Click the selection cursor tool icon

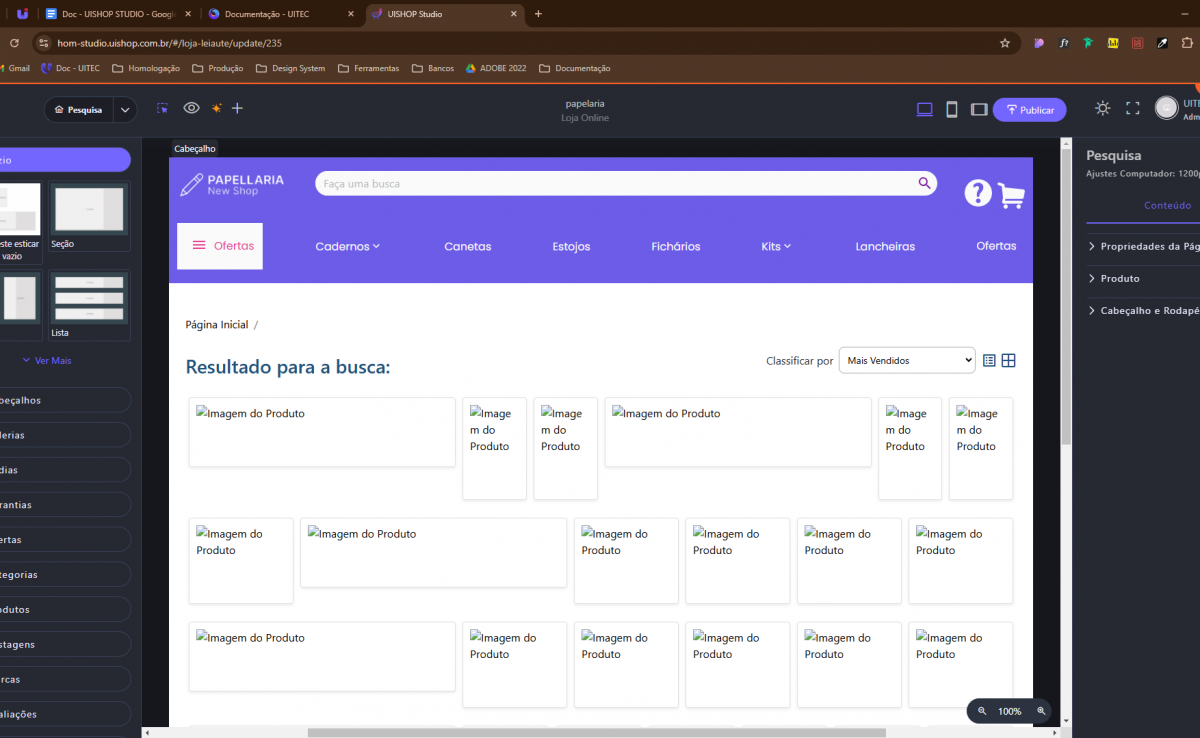[163, 109]
